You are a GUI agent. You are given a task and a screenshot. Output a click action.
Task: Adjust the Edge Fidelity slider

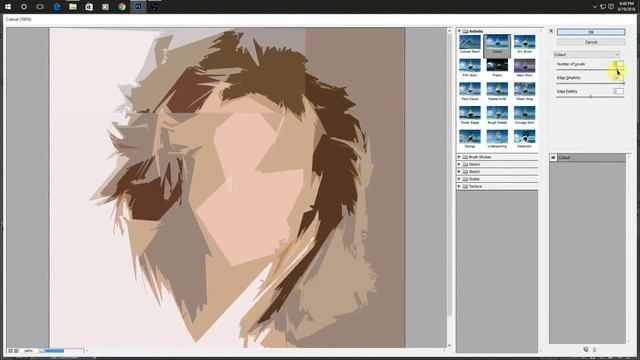tap(590, 97)
